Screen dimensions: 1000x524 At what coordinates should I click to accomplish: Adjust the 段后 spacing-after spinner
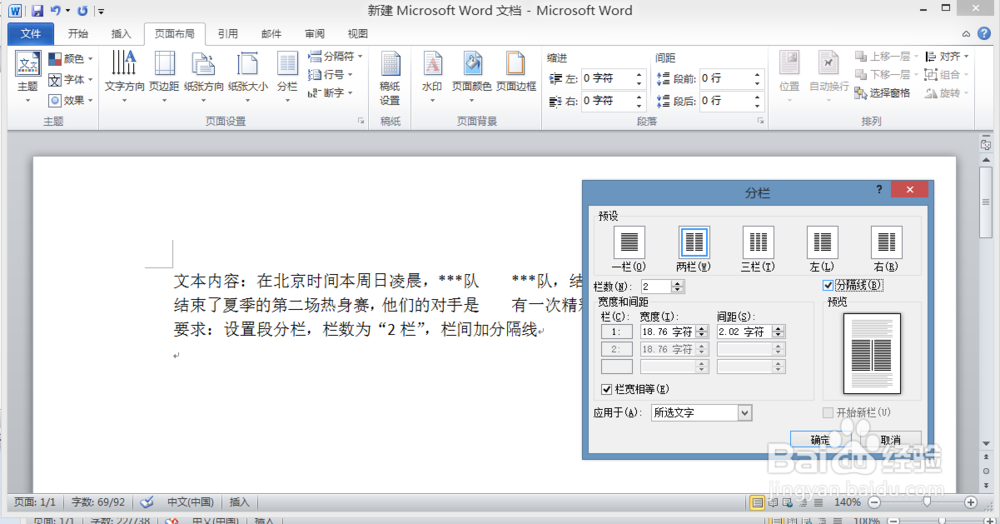[757, 101]
